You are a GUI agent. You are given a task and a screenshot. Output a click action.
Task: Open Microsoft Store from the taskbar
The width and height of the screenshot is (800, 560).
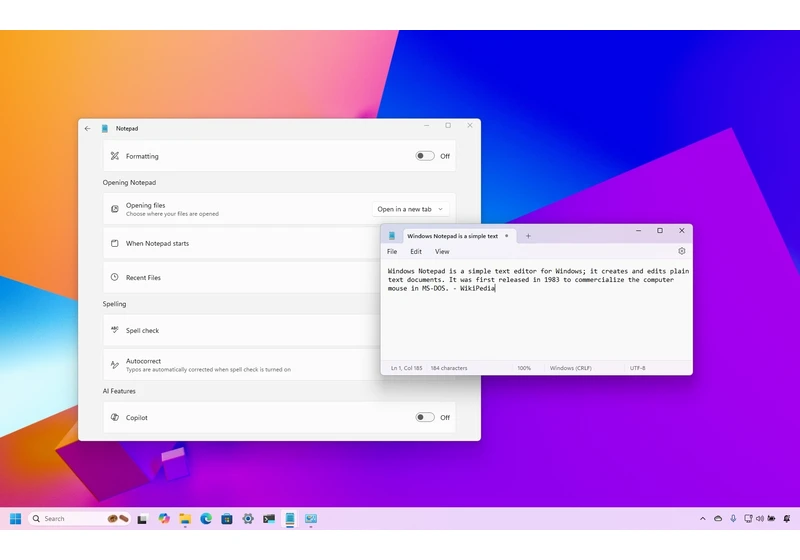coord(227,519)
